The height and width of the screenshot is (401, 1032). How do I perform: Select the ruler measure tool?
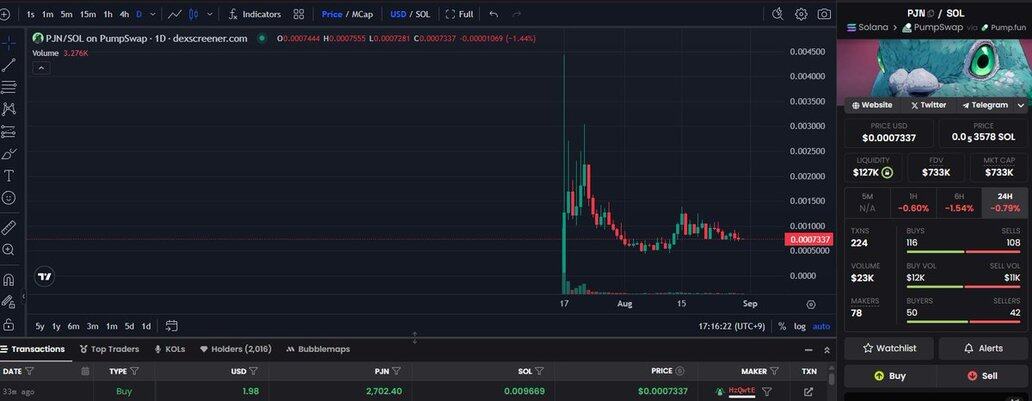9,228
